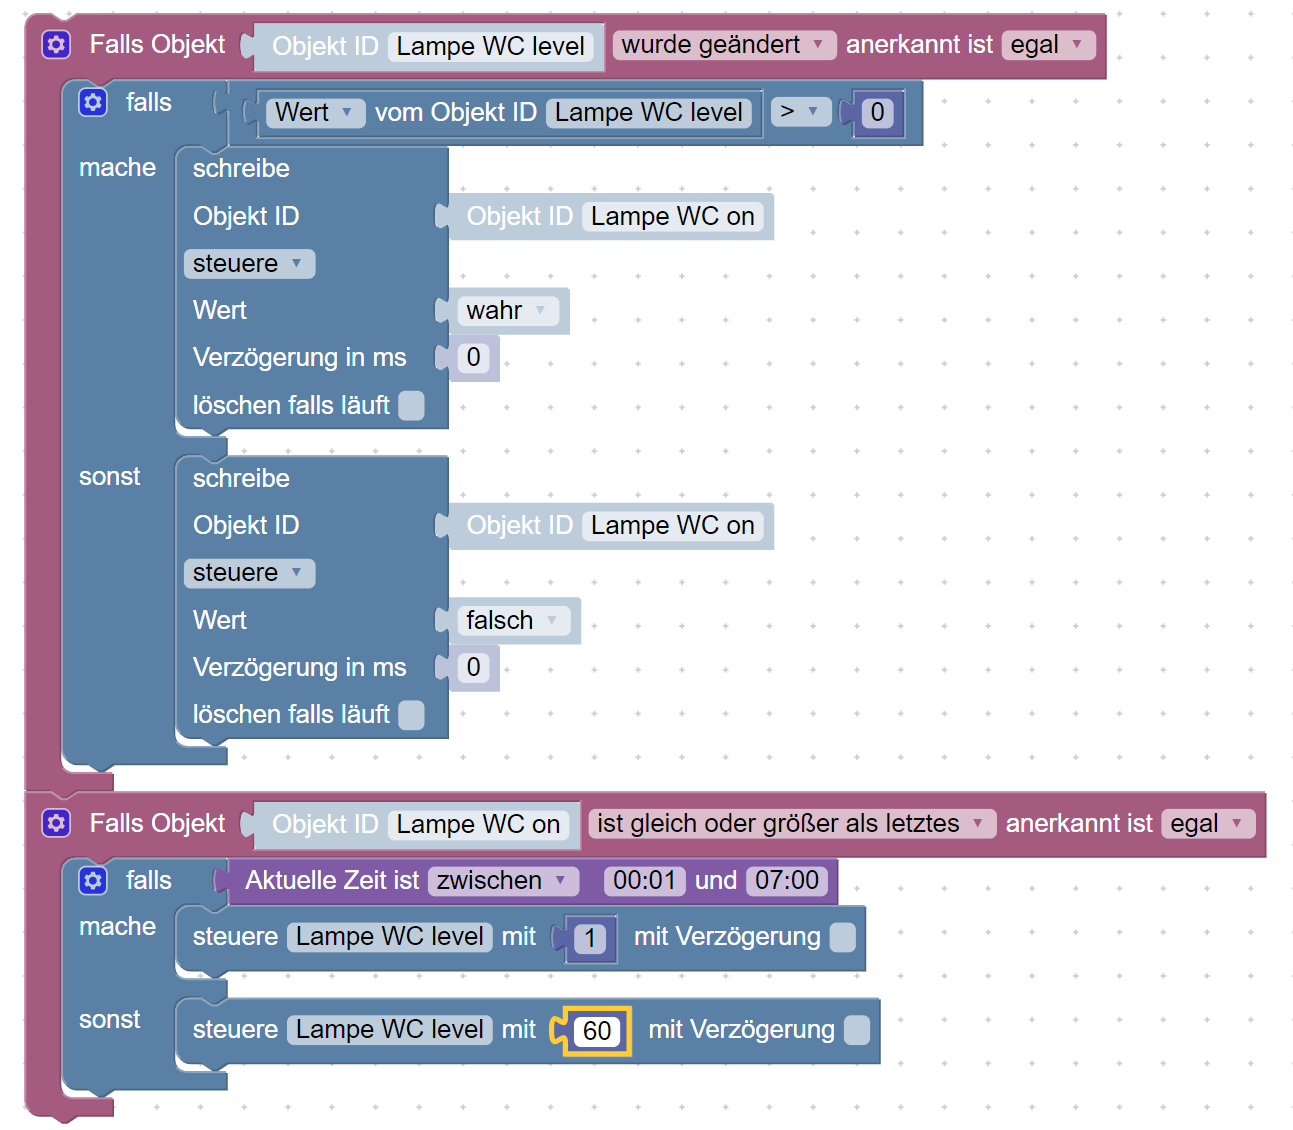Open gear settings on first Falls Objekt block

click(x=56, y=44)
